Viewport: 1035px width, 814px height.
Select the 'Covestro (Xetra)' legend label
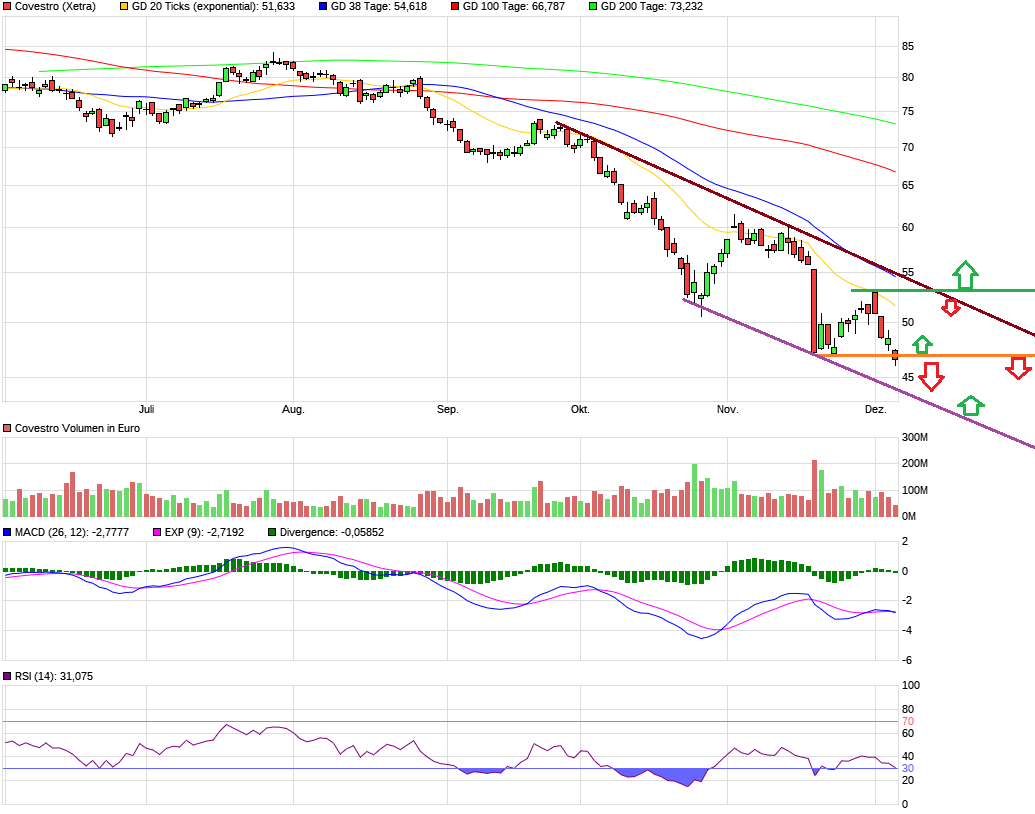coord(55,7)
